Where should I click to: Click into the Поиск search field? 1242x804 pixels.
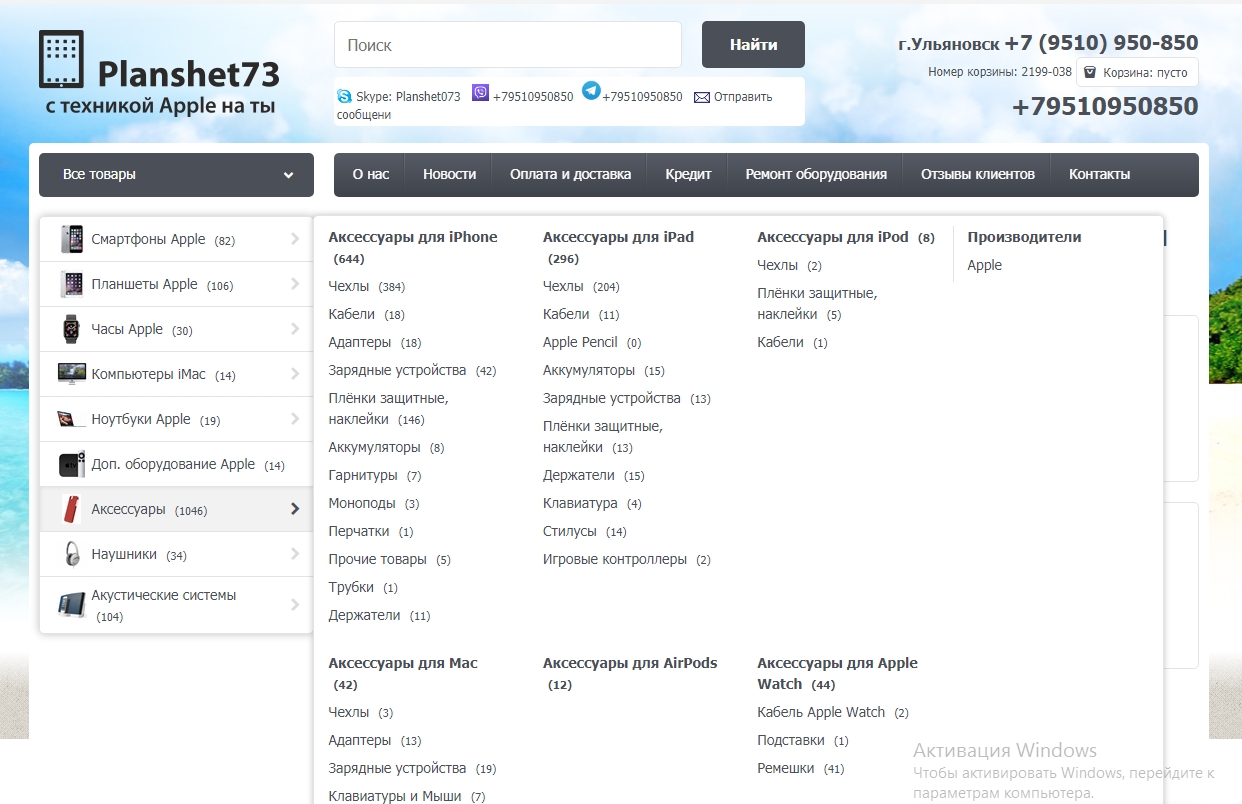508,45
